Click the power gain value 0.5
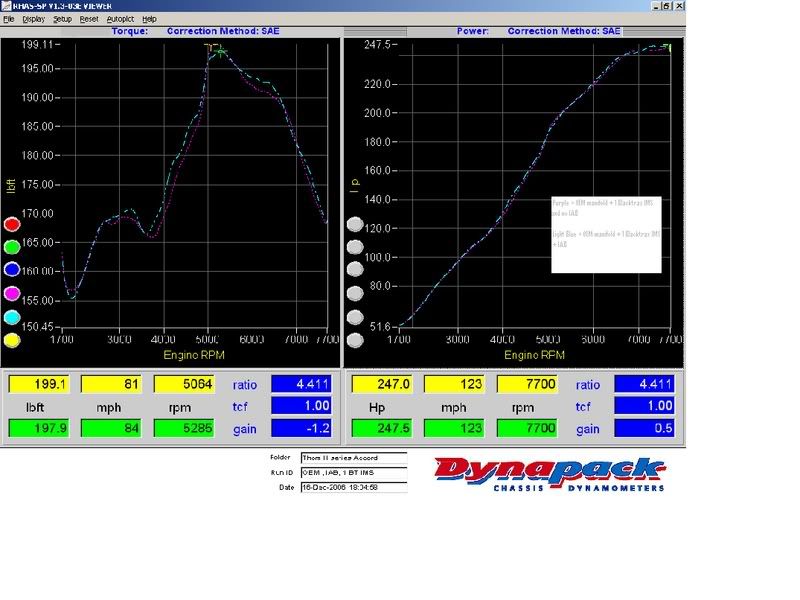The height and width of the screenshot is (600, 800). click(x=644, y=428)
